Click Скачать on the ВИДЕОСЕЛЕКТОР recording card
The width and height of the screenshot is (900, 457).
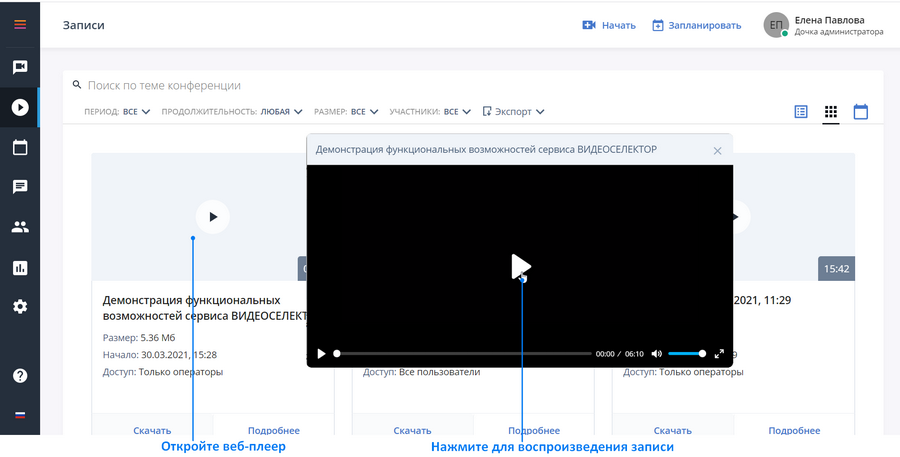tap(152, 430)
